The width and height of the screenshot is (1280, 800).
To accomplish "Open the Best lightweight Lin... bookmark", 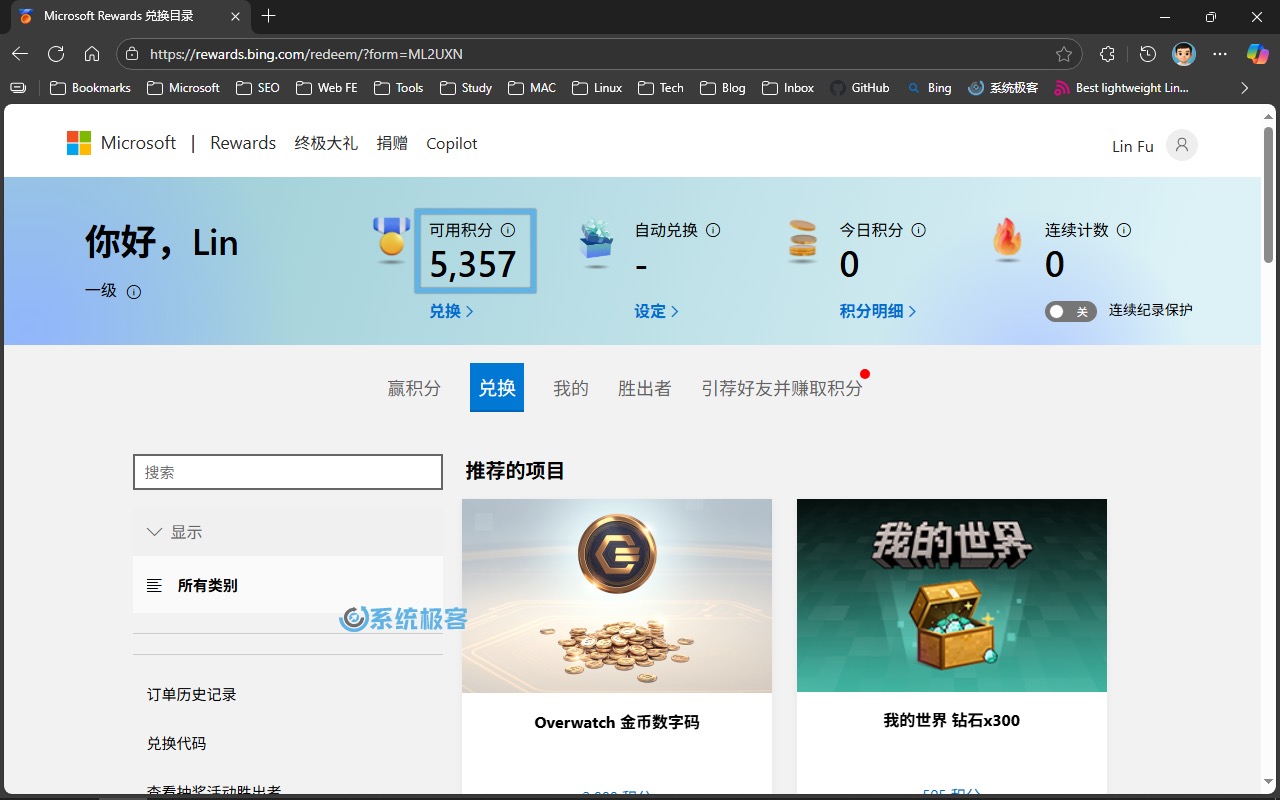I will coord(1121,88).
